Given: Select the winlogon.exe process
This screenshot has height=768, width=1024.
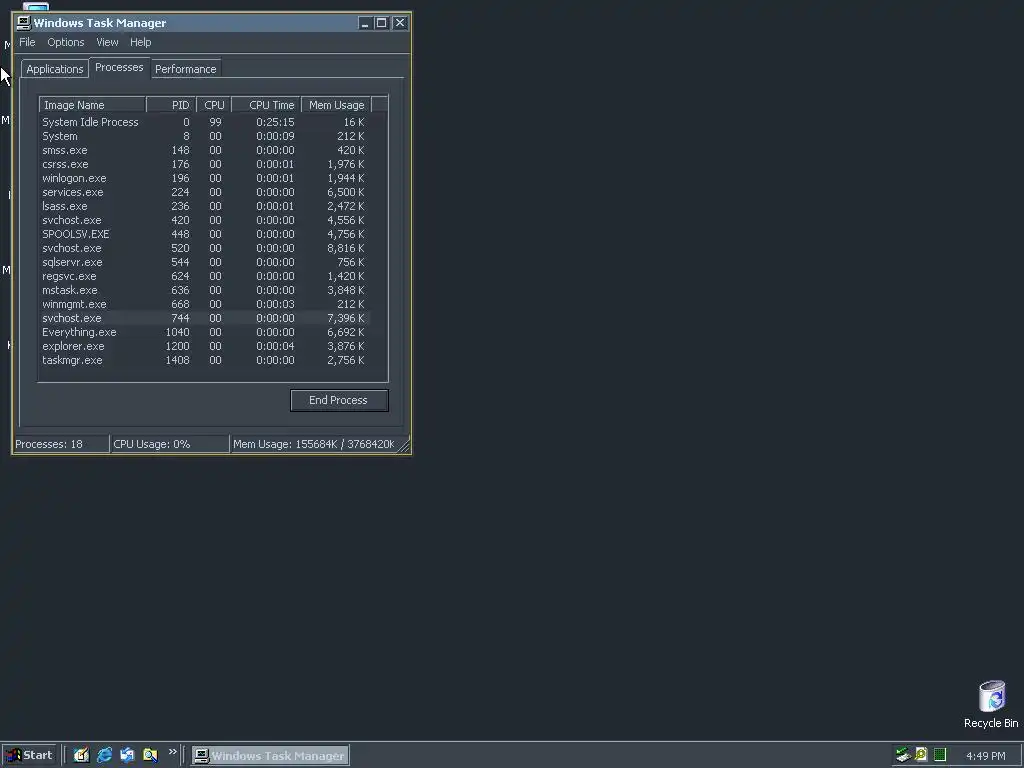Looking at the screenshot, I should point(204,178).
